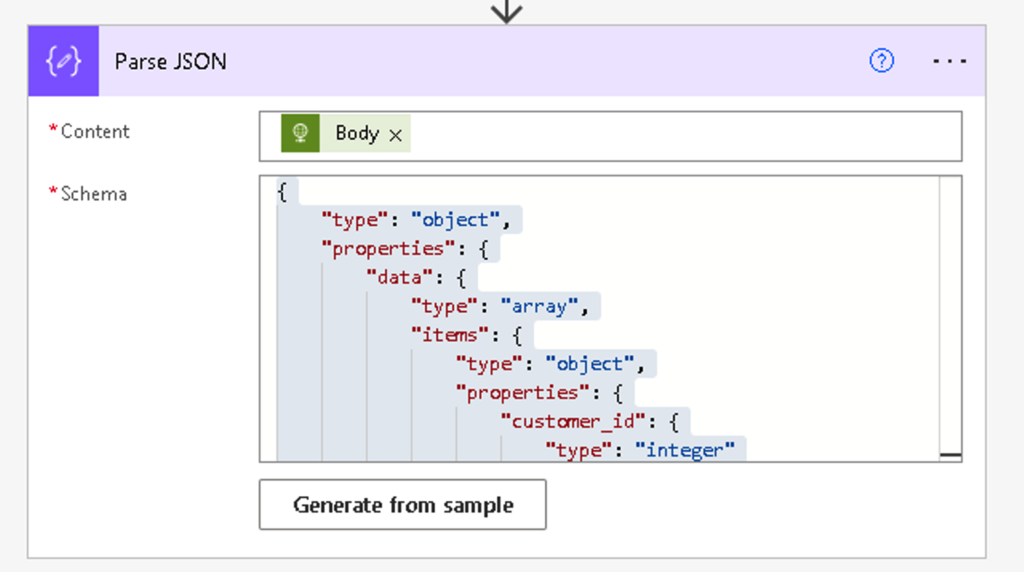Viewport: 1024px width, 572px height.
Task: Remove the Body token with X
Action: click(x=395, y=135)
